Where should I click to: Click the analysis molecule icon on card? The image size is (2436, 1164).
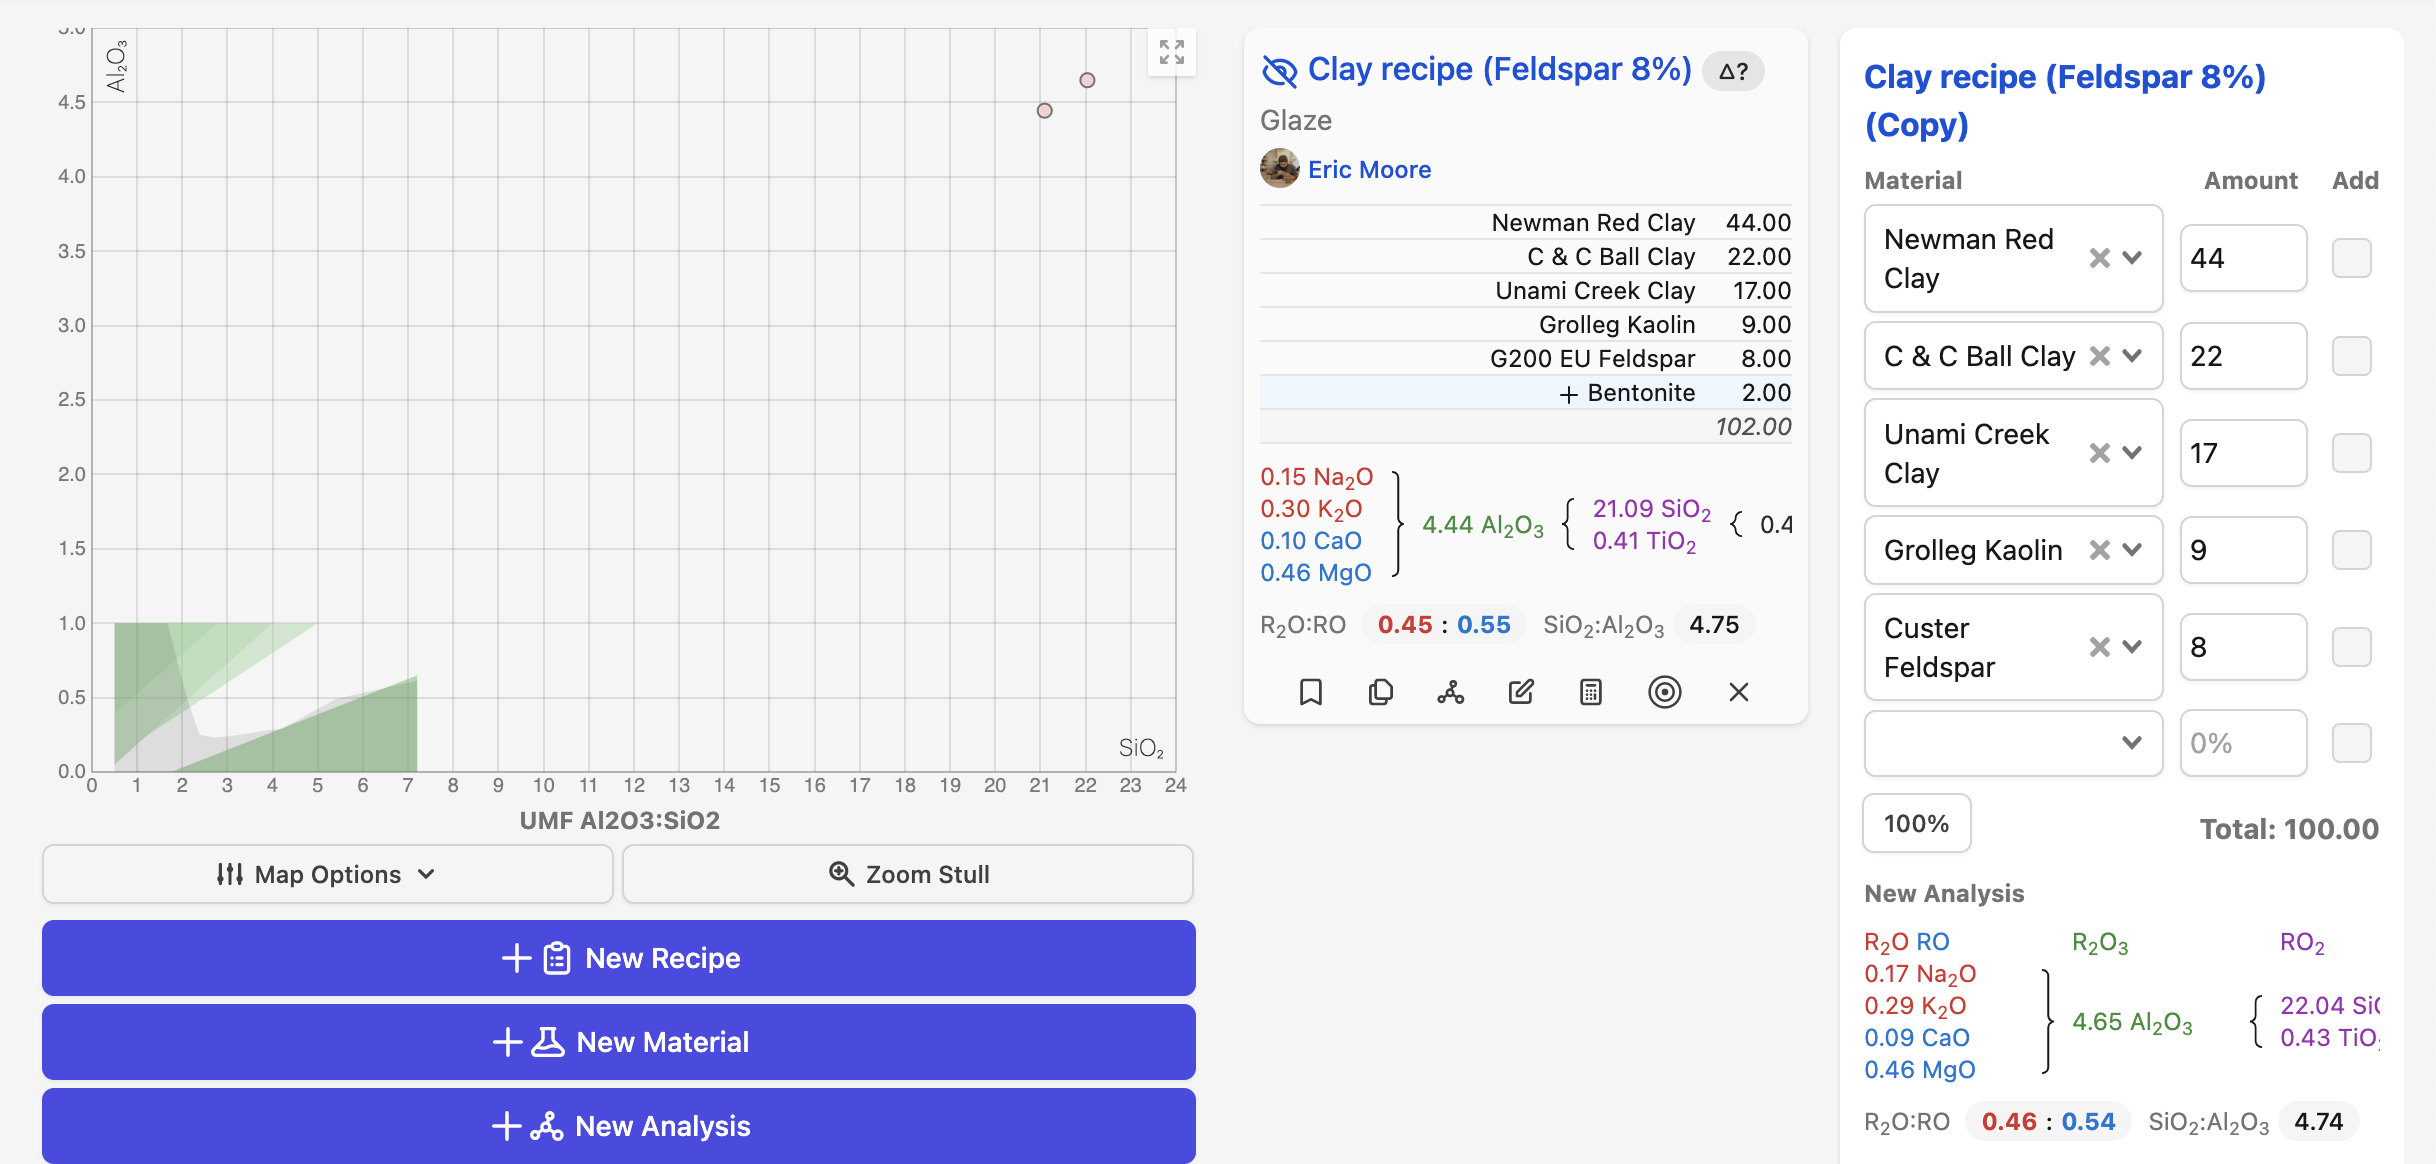(1450, 692)
